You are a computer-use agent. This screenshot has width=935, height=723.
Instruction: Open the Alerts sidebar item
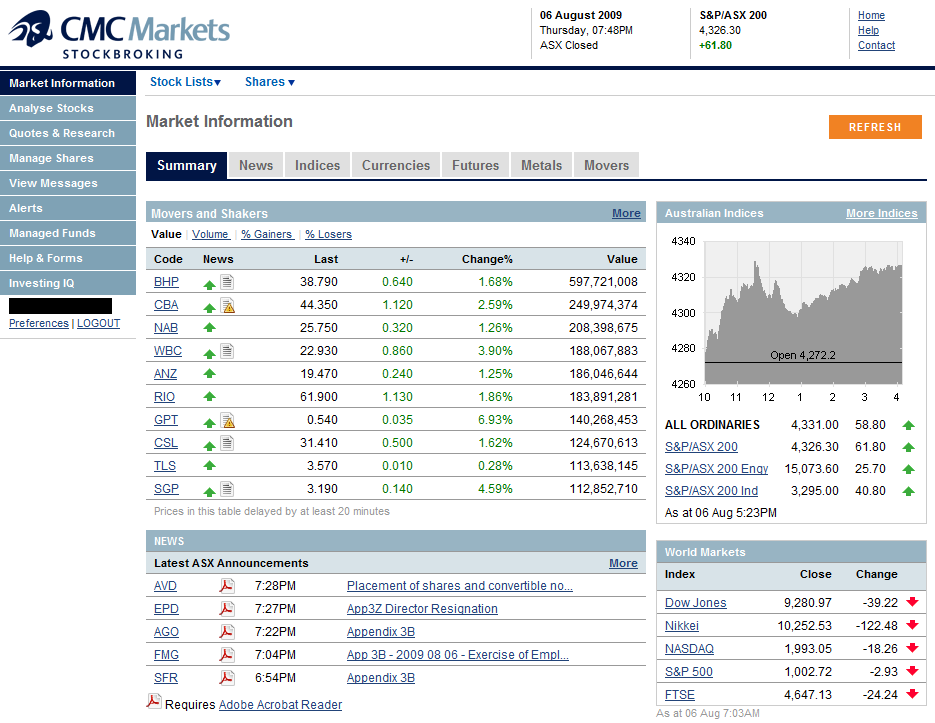68,208
